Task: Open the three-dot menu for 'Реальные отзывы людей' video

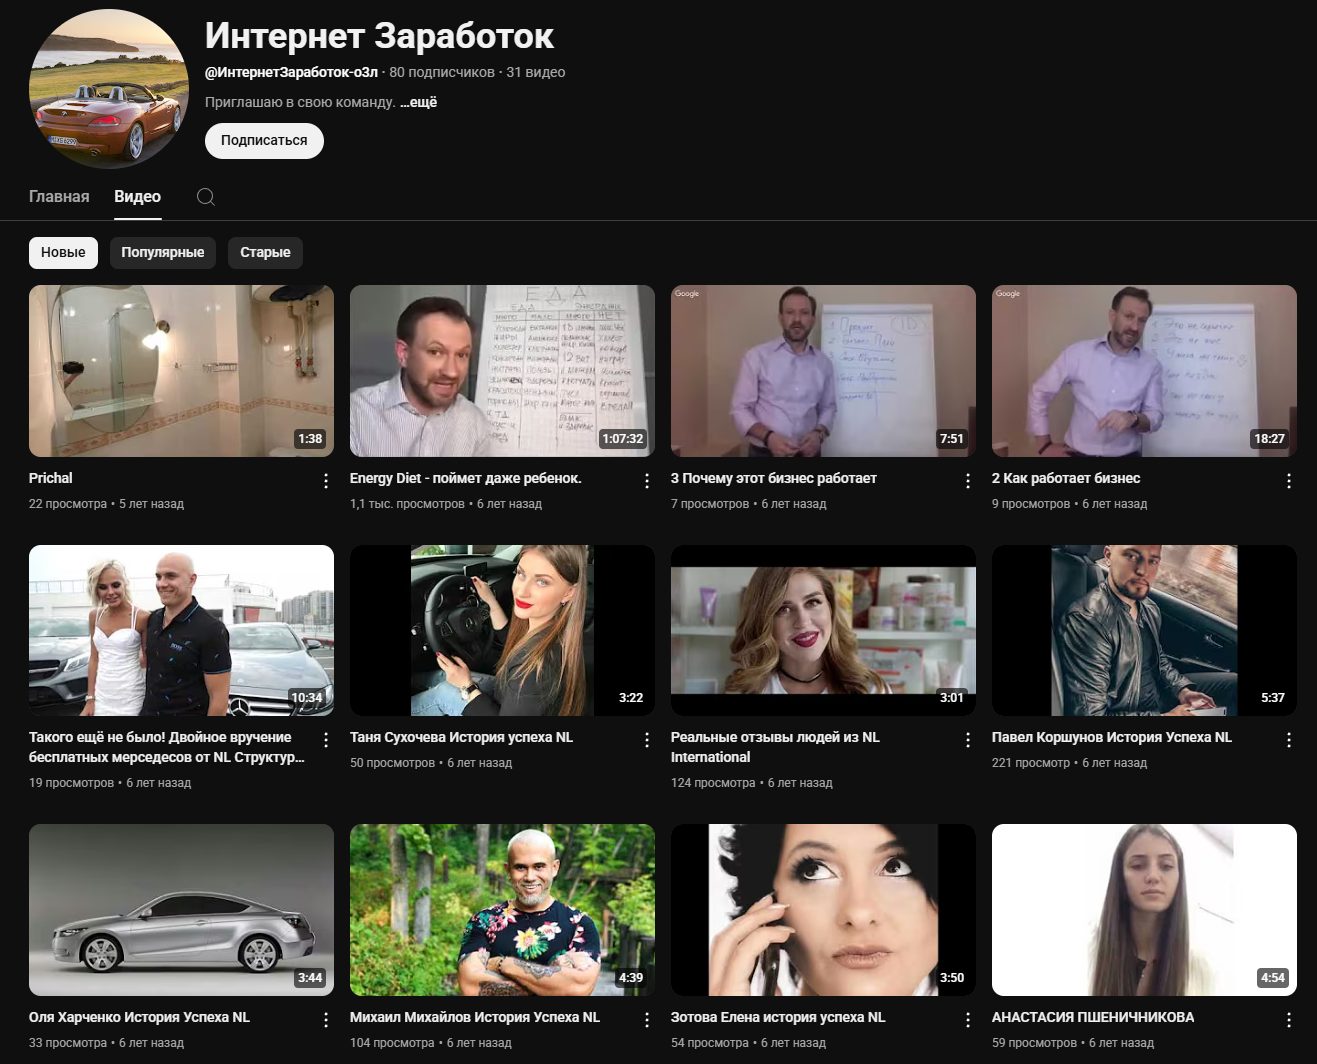Action: tap(968, 740)
